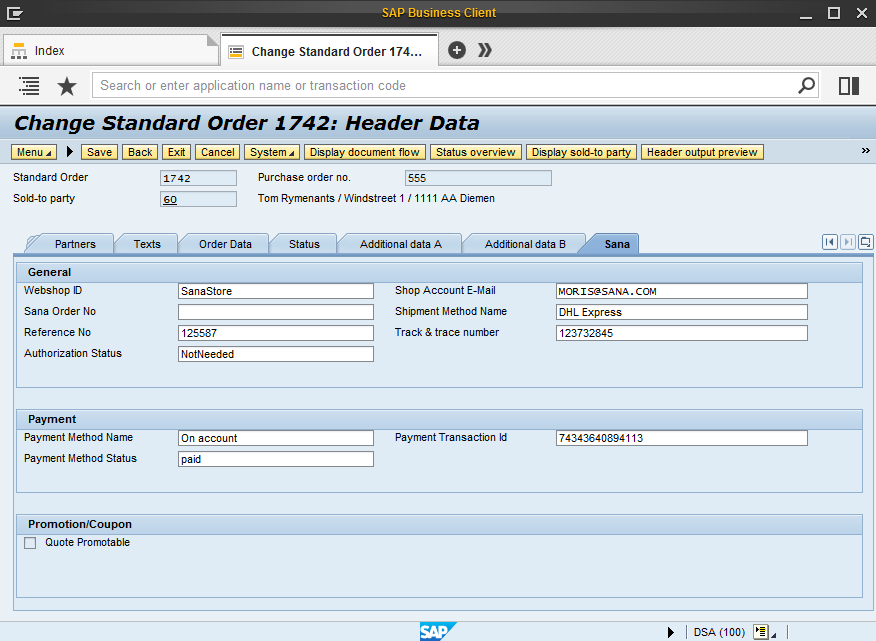Toggle the Quote Promotable checkbox
The height and width of the screenshot is (641, 876).
(29, 542)
